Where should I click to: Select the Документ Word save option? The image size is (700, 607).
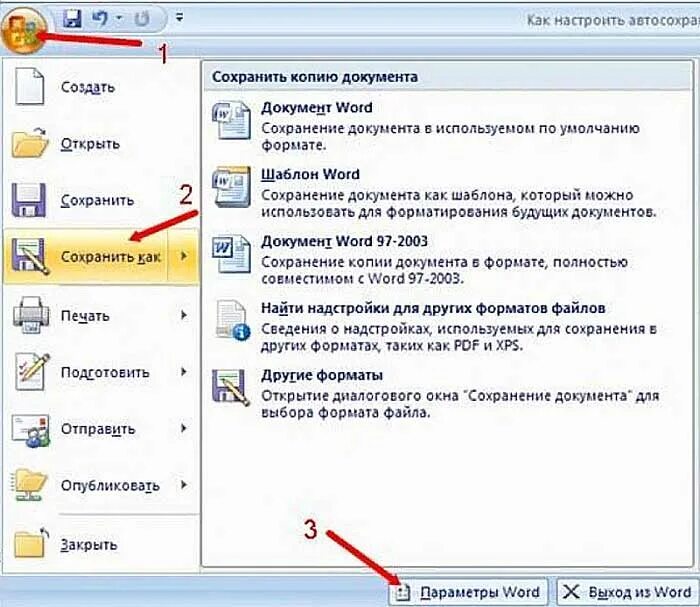pos(446,126)
